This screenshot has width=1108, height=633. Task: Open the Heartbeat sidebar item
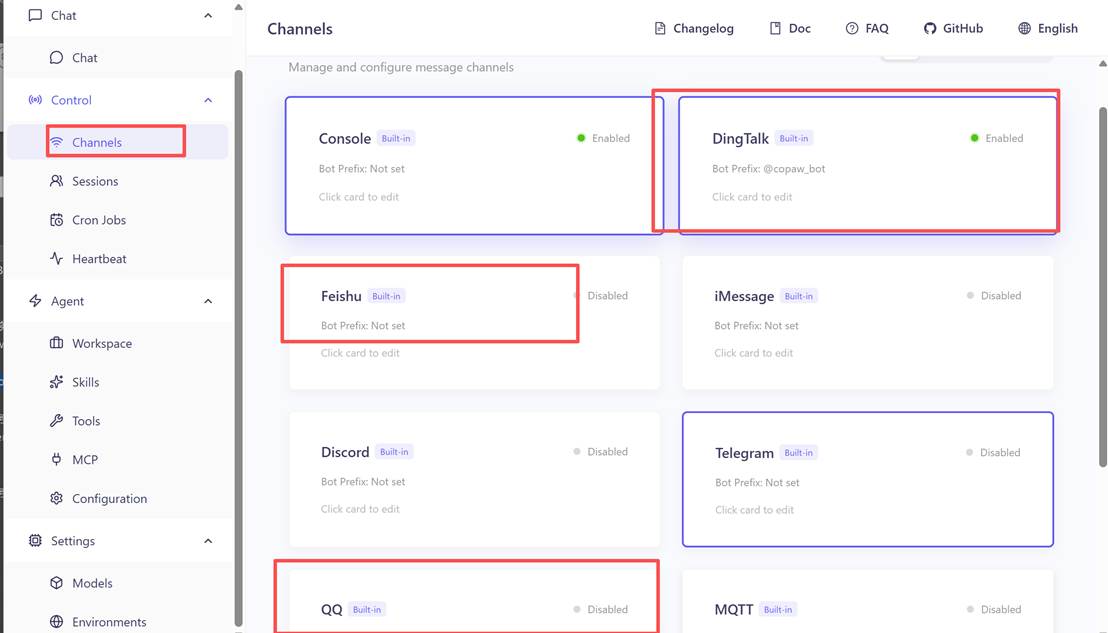(x=117, y=259)
